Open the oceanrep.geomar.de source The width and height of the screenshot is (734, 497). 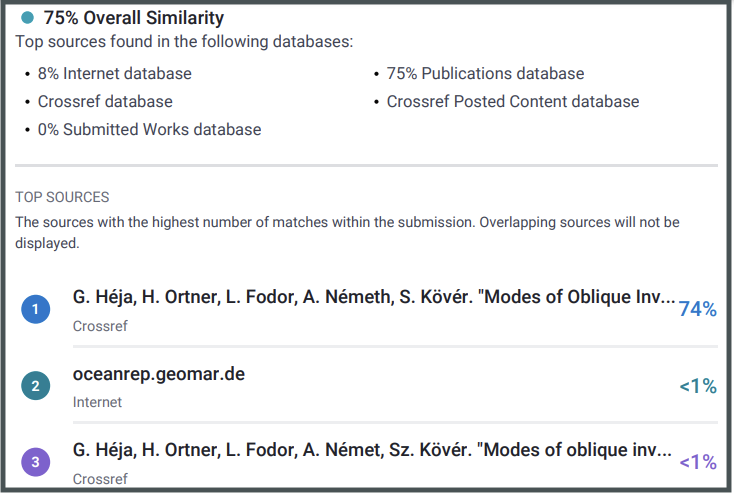[x=159, y=374]
